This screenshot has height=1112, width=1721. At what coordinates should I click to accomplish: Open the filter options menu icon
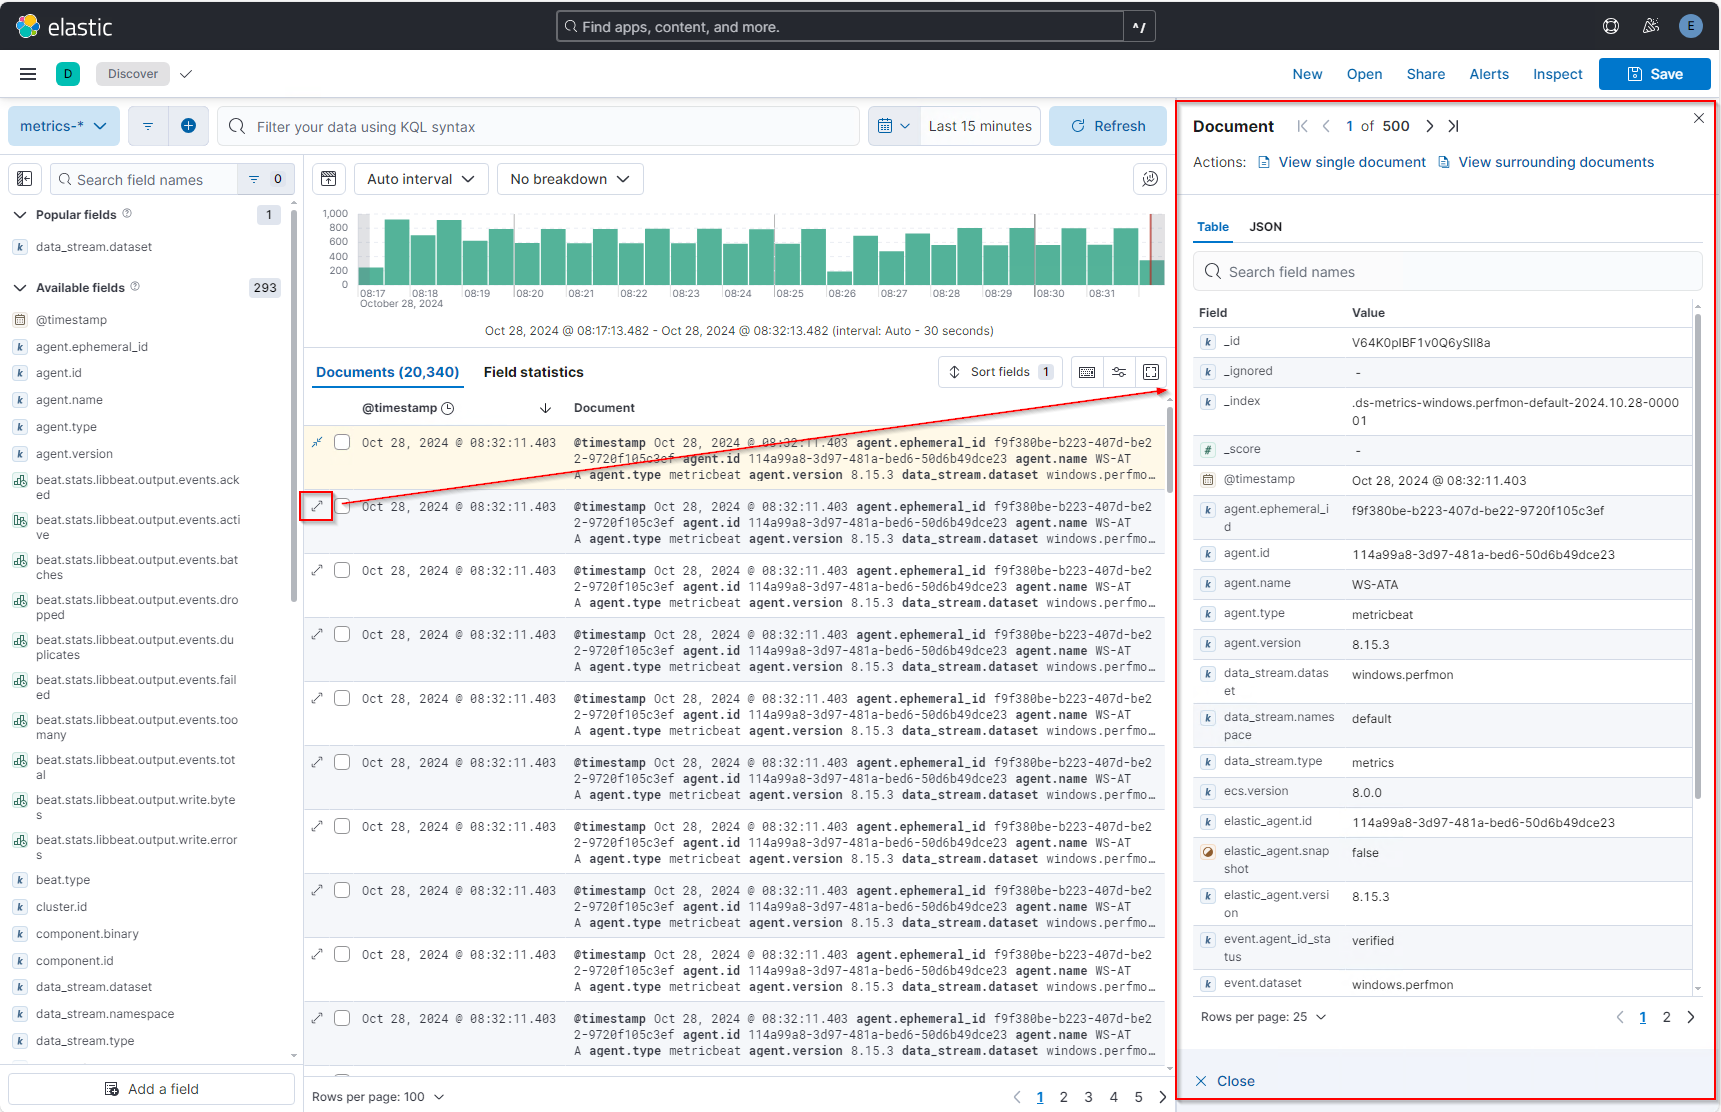[x=148, y=126]
